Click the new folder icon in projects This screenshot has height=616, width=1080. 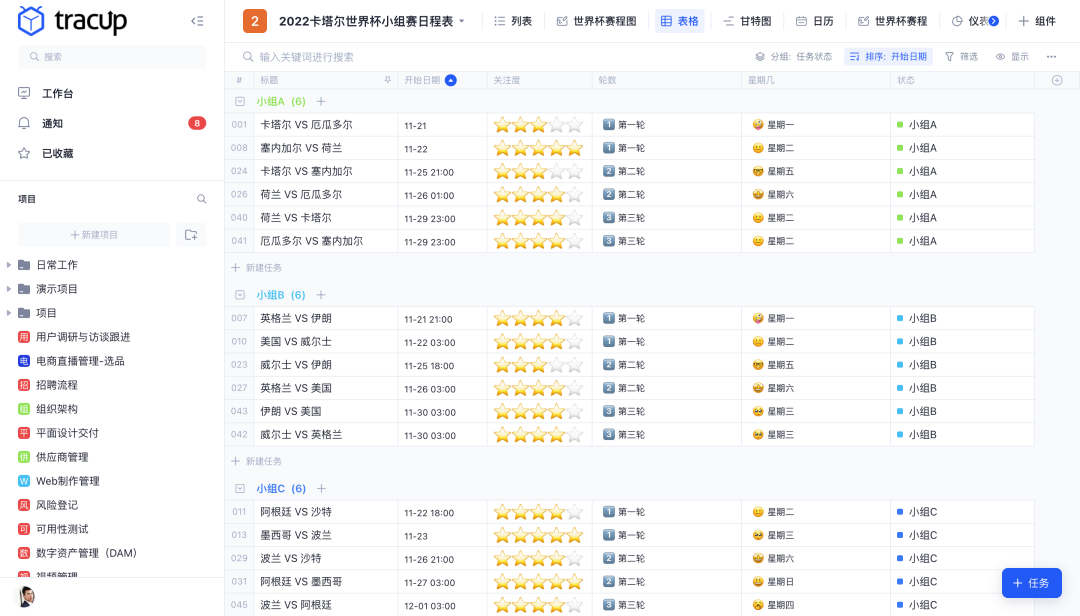pyautogui.click(x=191, y=234)
